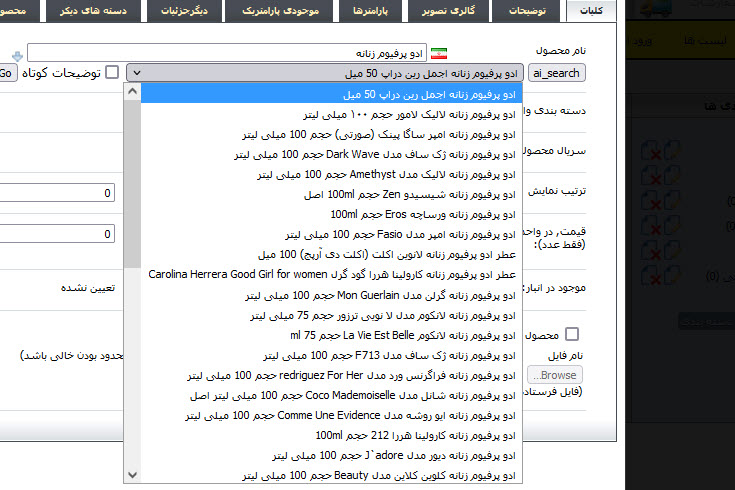Select Carolina Herrera Good Girl option

tap(332, 274)
